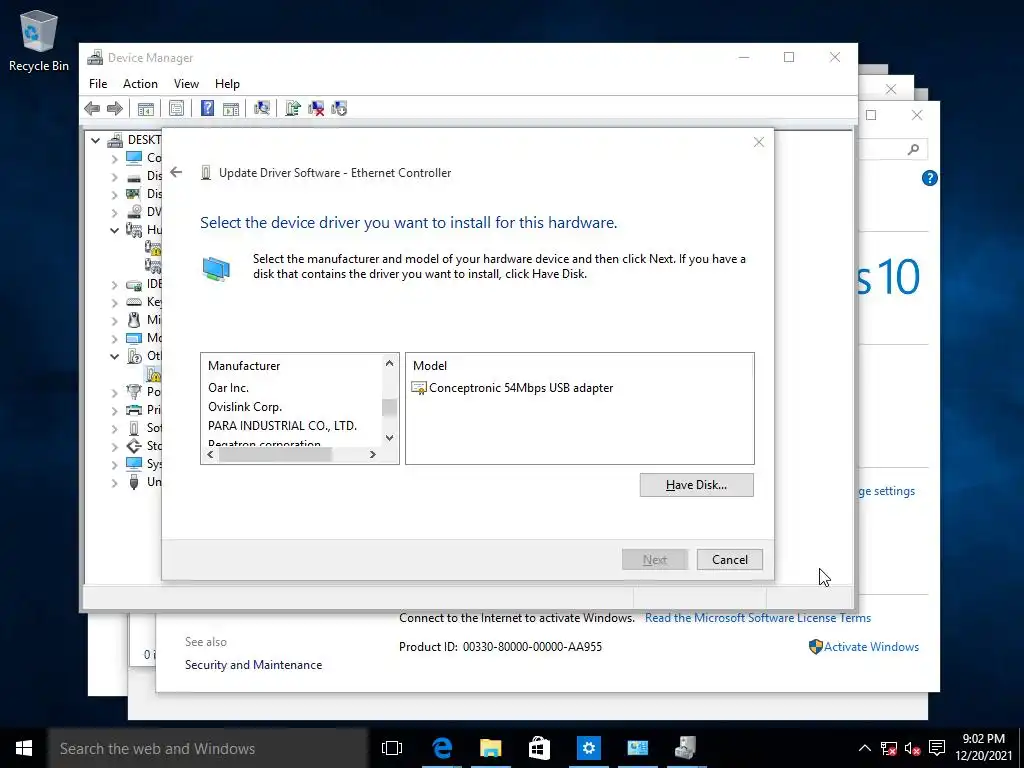Viewport: 1024px width, 768px height.
Task: Toggle the show/hide action pane toolbar icon
Action: tap(231, 108)
